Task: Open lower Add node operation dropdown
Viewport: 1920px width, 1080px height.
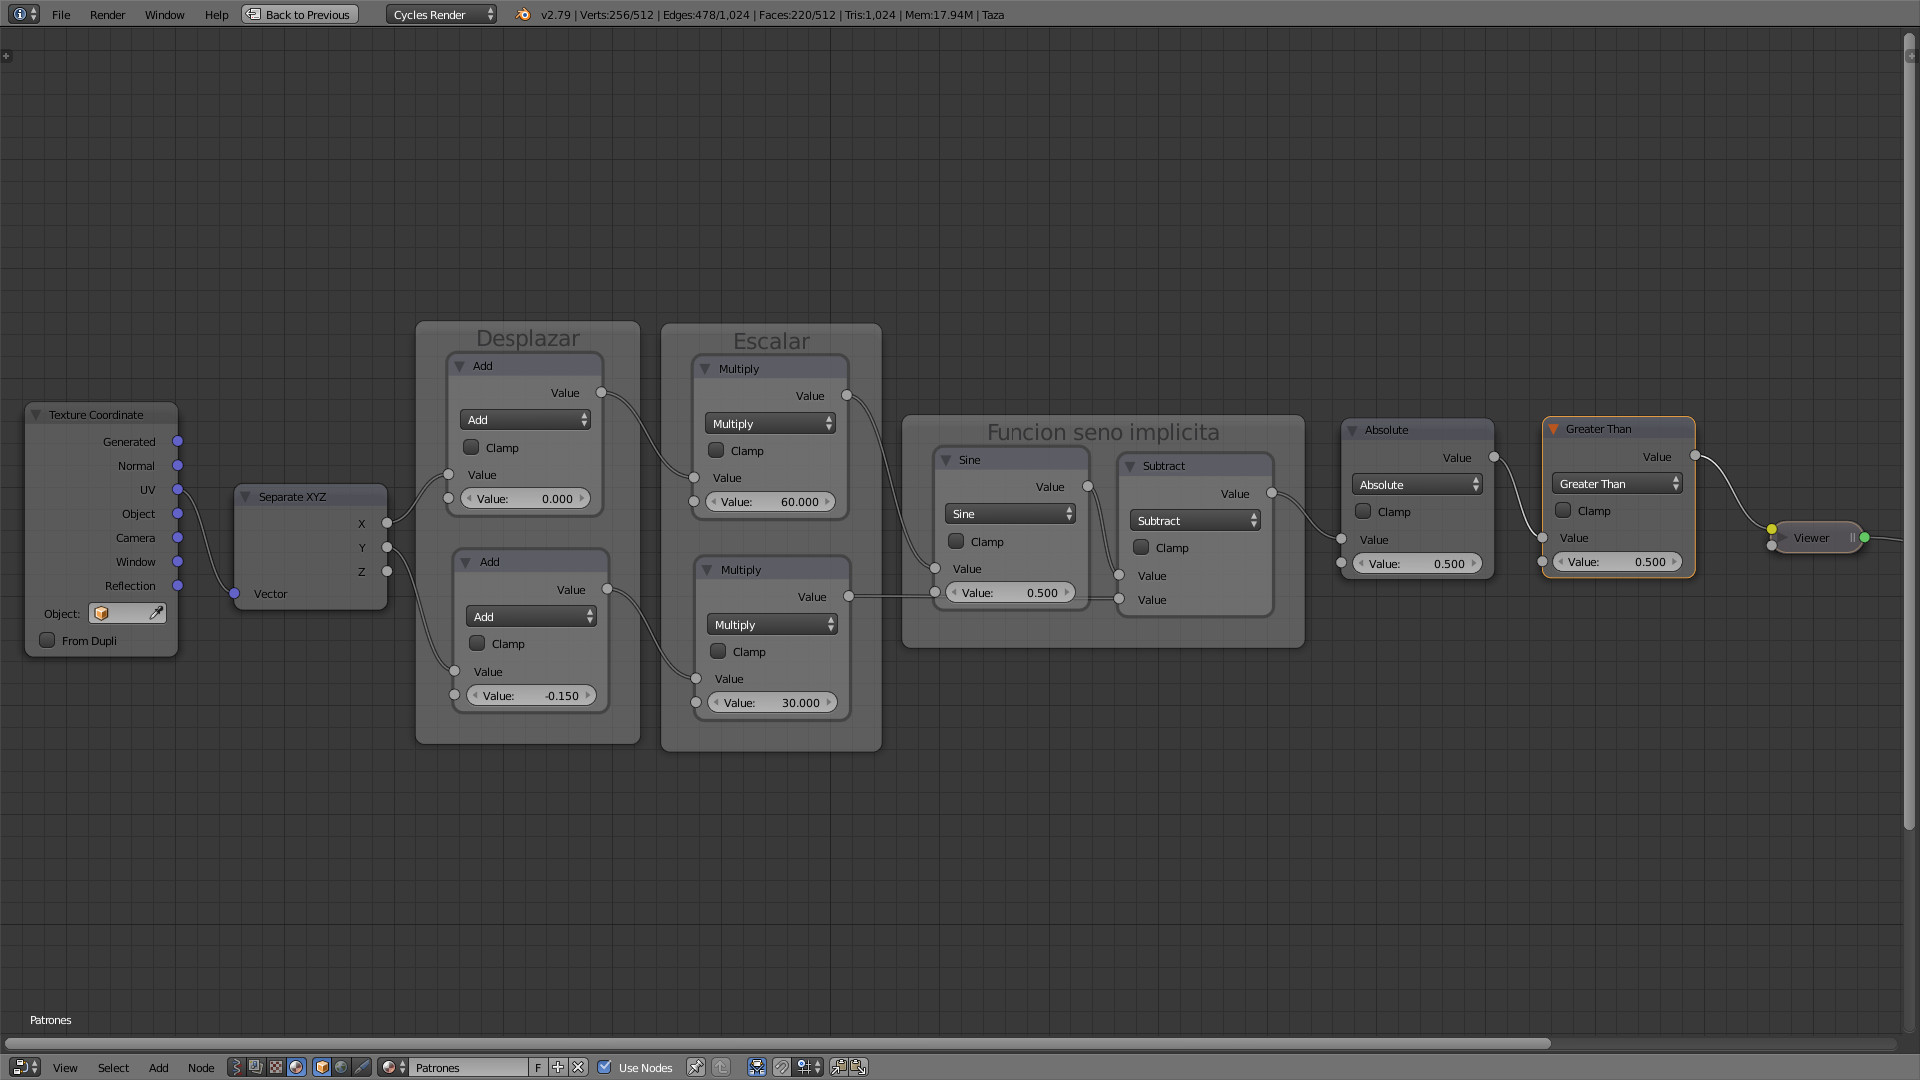Action: [x=531, y=617]
